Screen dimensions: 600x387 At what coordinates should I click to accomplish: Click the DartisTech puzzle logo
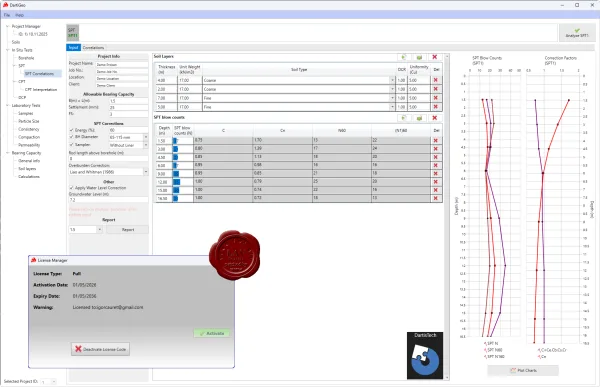coord(425,355)
